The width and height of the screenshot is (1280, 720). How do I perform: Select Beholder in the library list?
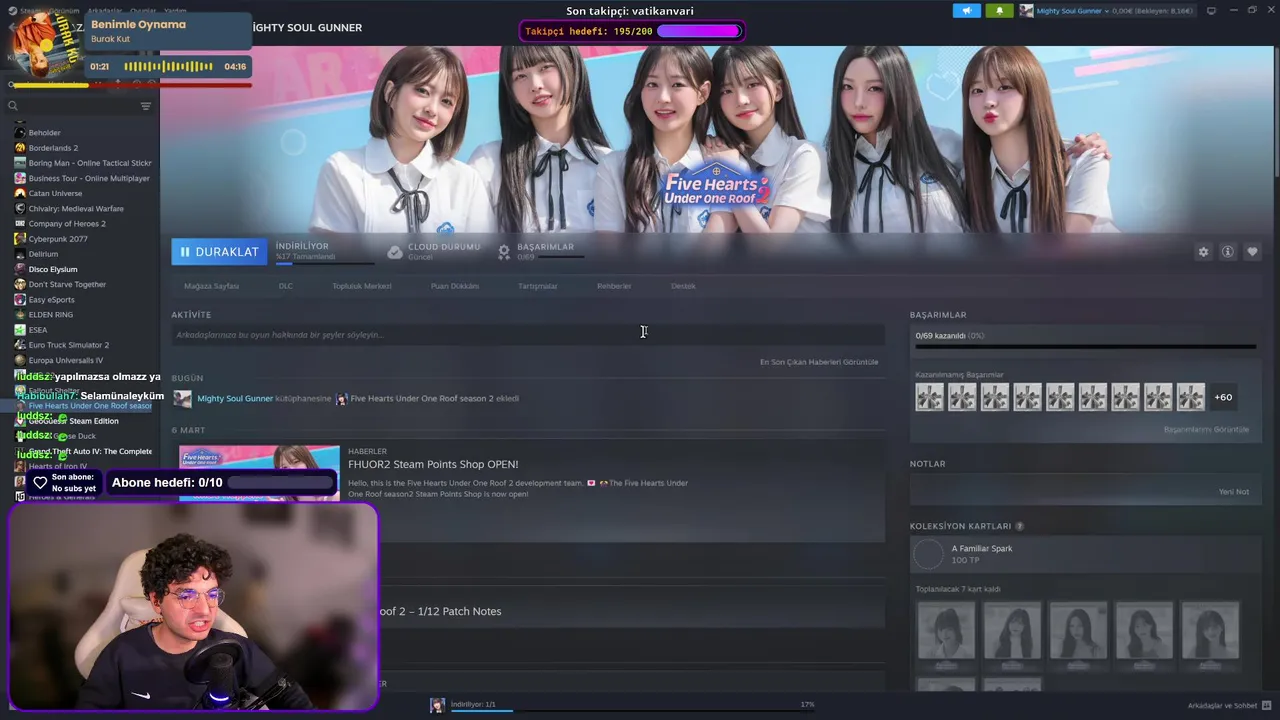45,133
